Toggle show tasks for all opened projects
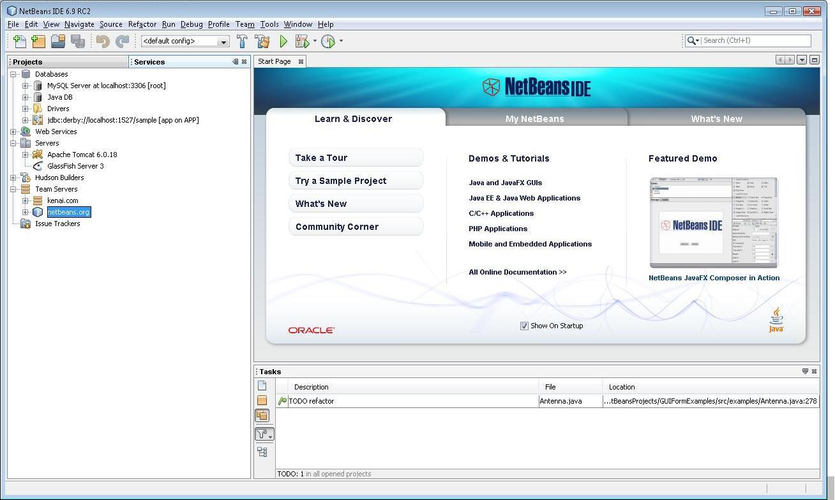Viewport: 835px width, 500px height. pos(262,415)
